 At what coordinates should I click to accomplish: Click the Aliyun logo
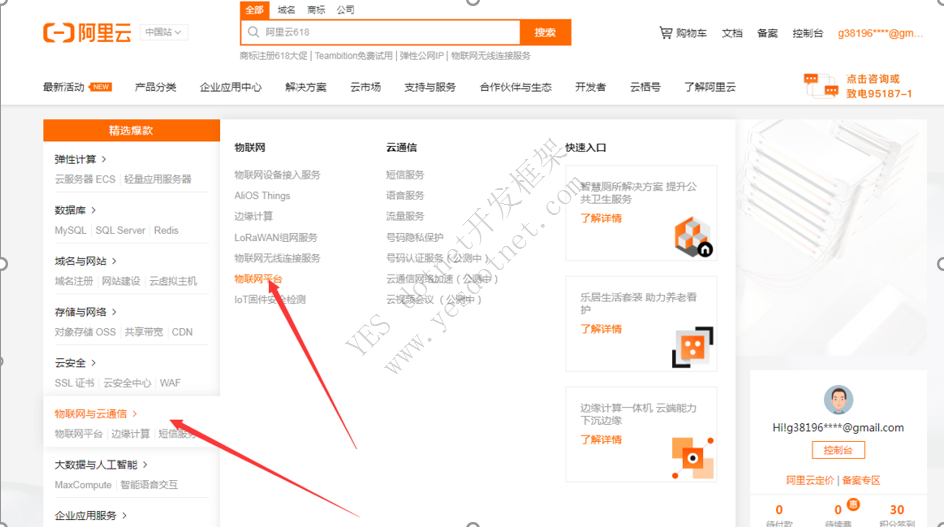(87, 33)
